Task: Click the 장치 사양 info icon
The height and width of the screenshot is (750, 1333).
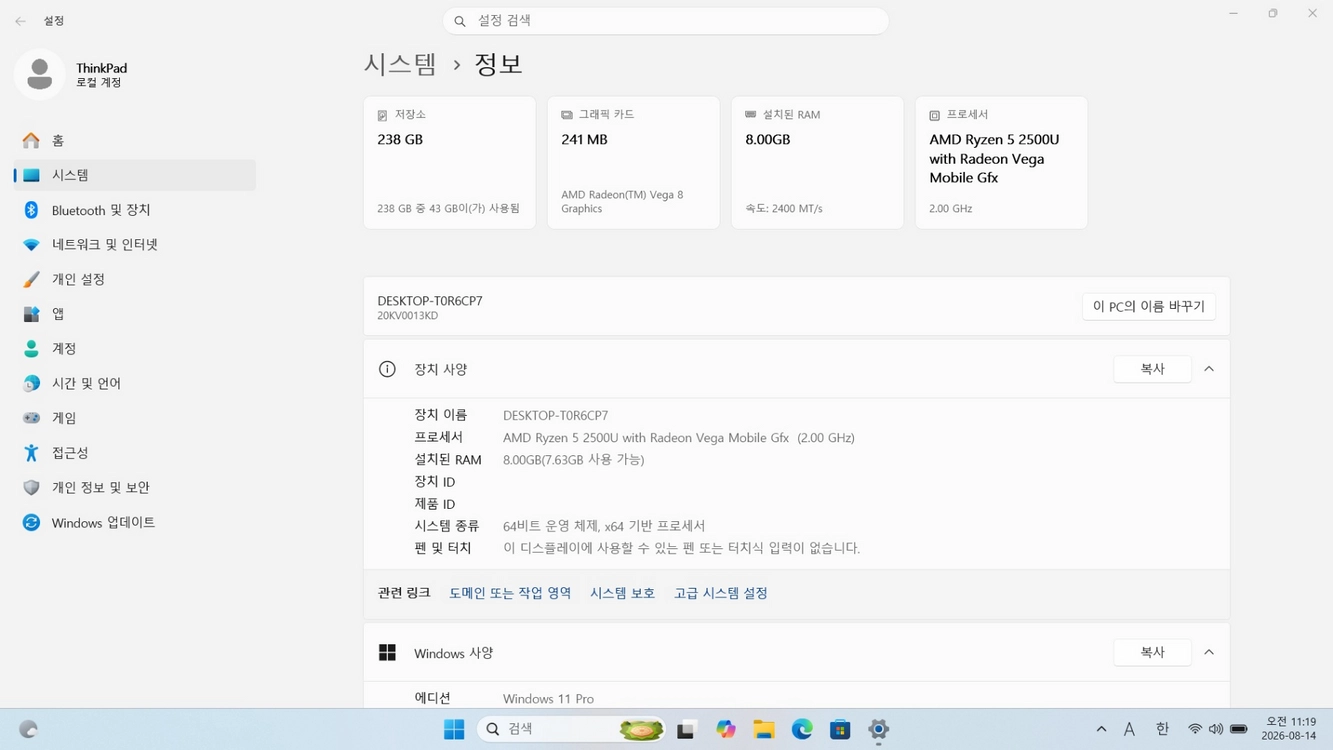Action: [387, 369]
